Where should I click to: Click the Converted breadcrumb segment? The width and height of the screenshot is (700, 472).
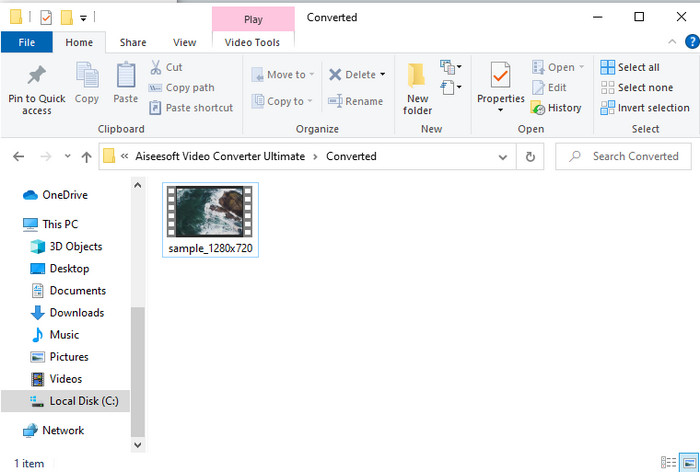click(x=351, y=156)
